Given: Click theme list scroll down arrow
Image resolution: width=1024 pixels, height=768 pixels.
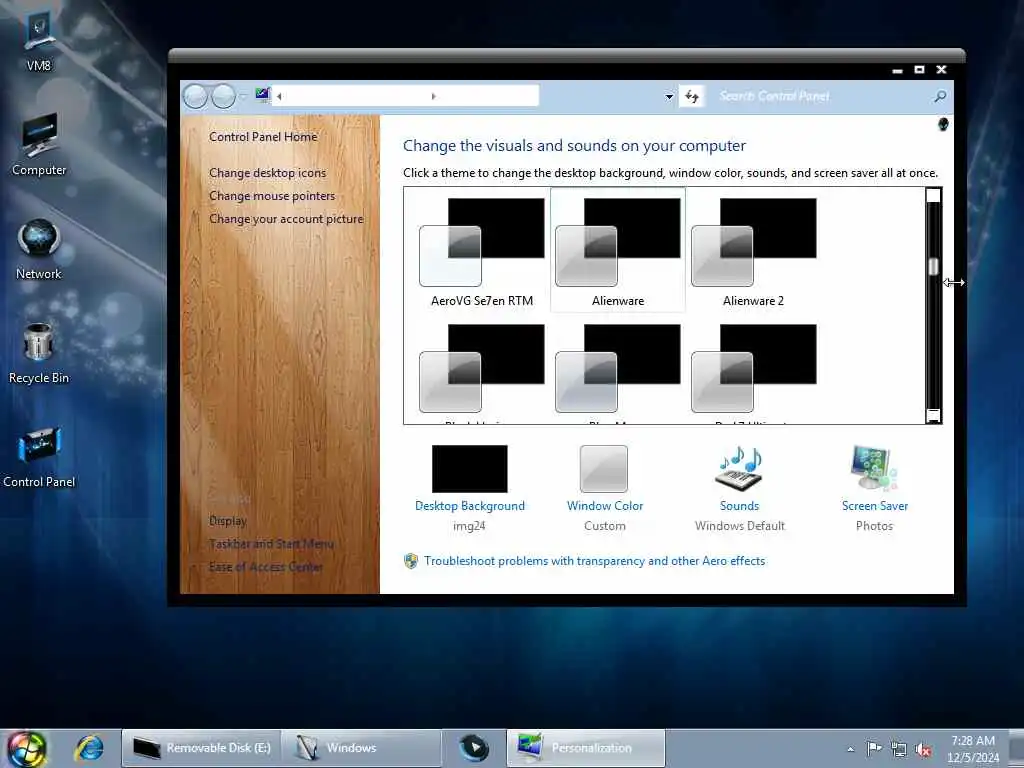Looking at the screenshot, I should point(933,415).
